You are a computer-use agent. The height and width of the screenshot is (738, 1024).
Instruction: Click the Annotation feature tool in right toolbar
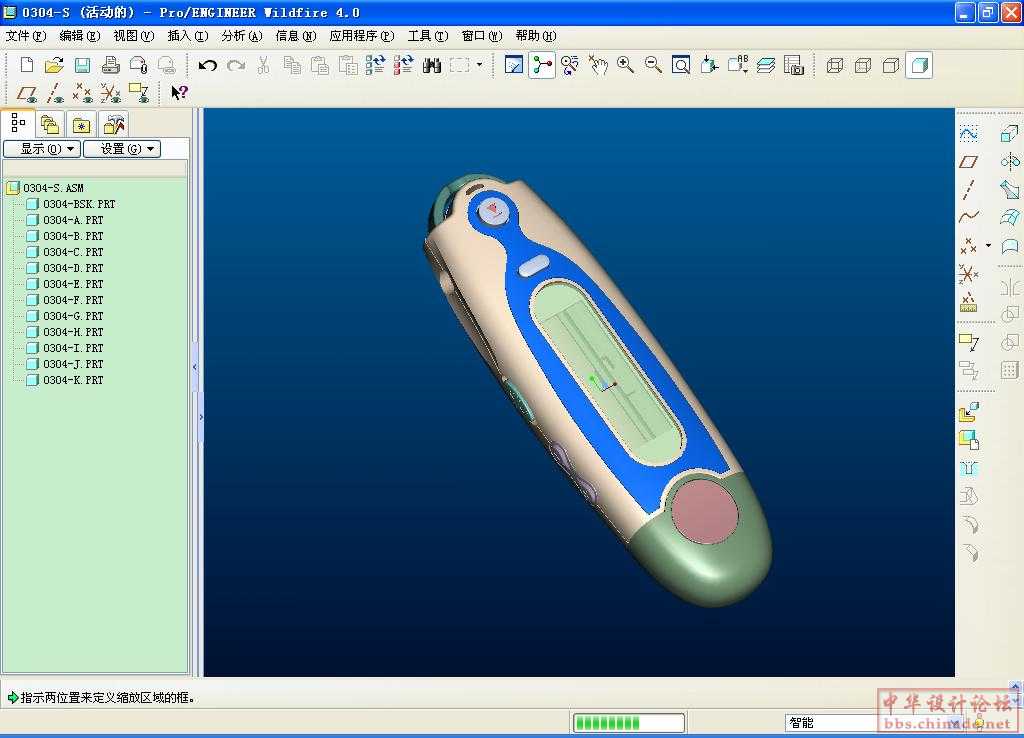click(x=968, y=341)
